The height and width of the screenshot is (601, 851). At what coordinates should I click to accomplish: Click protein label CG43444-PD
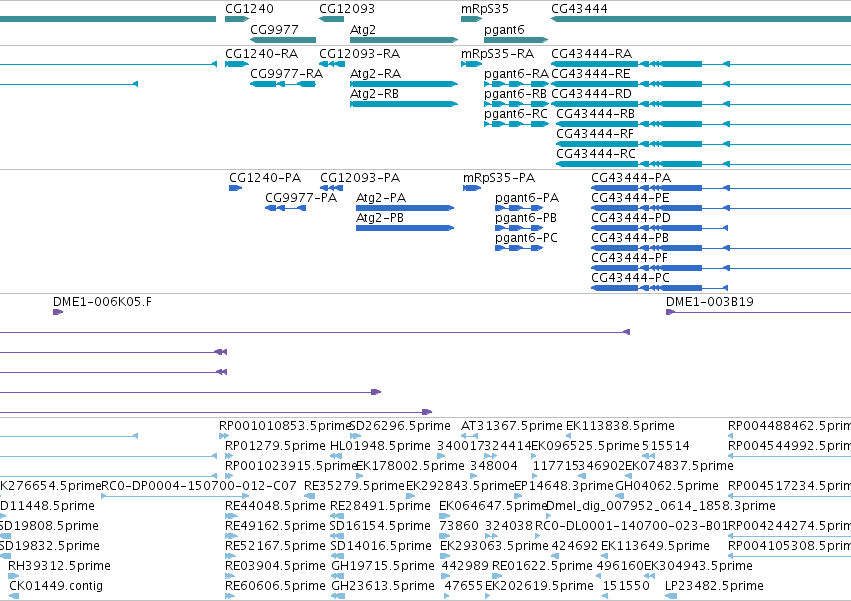click(x=631, y=218)
